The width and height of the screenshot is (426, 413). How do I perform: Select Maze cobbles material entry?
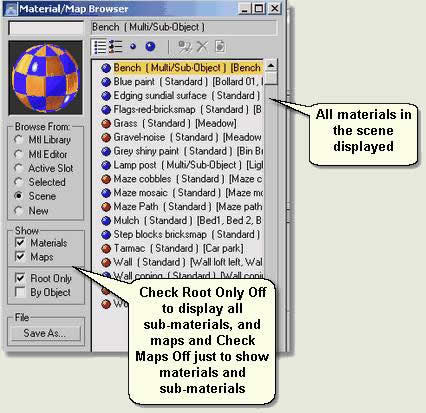[182, 179]
